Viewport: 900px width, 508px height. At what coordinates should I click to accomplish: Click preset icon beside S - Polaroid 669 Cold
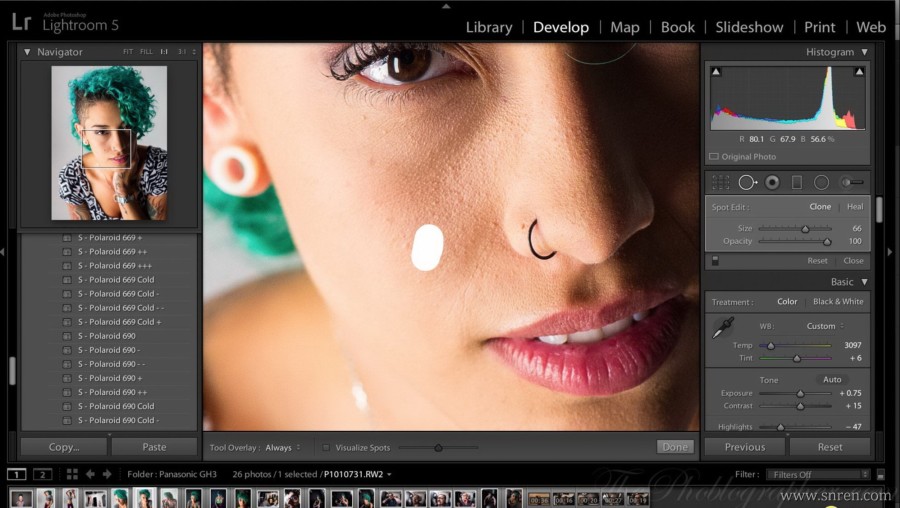point(67,280)
